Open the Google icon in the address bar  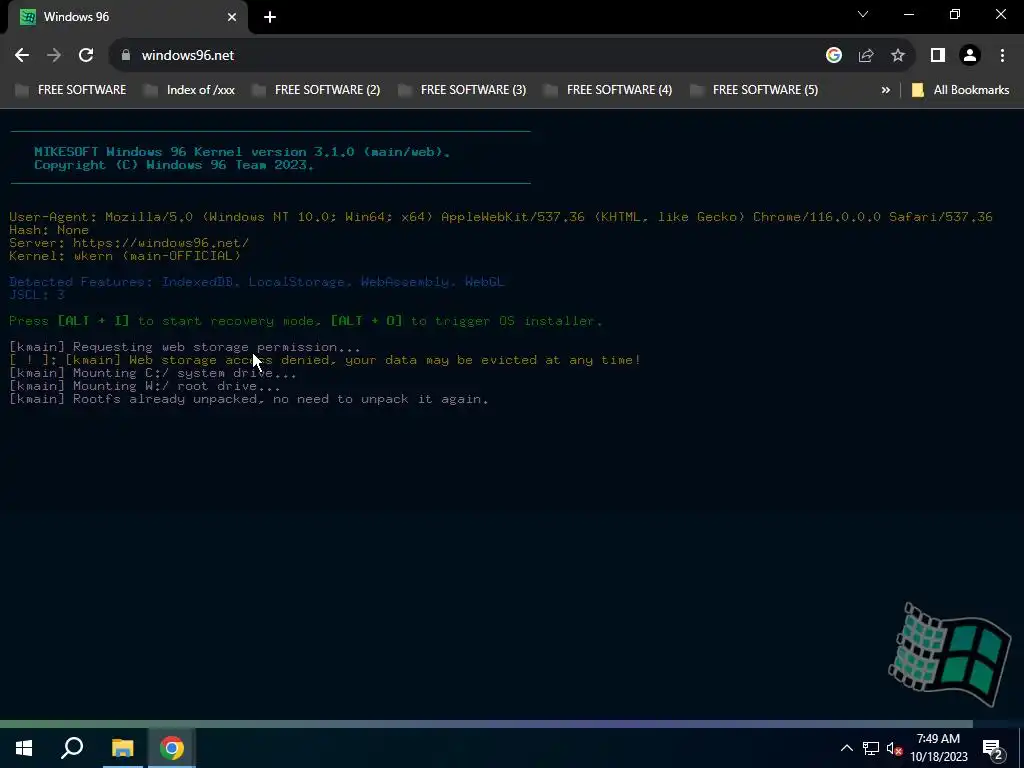833,56
